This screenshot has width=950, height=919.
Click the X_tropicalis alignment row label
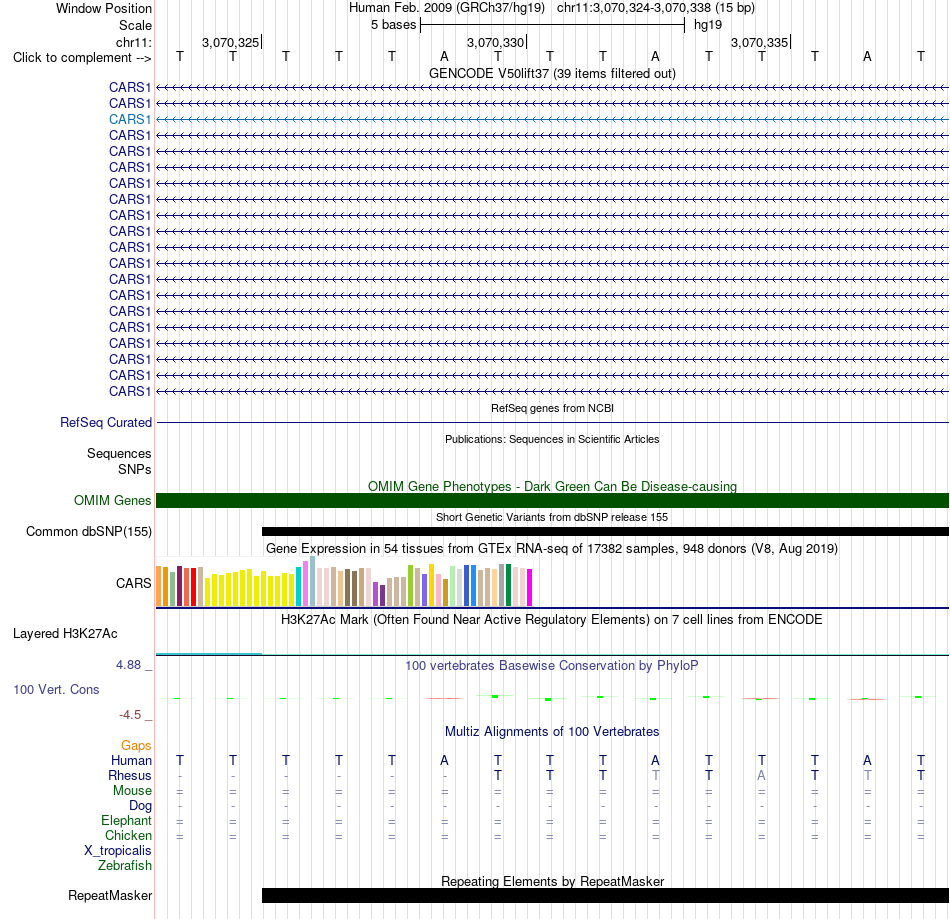pyautogui.click(x=118, y=851)
